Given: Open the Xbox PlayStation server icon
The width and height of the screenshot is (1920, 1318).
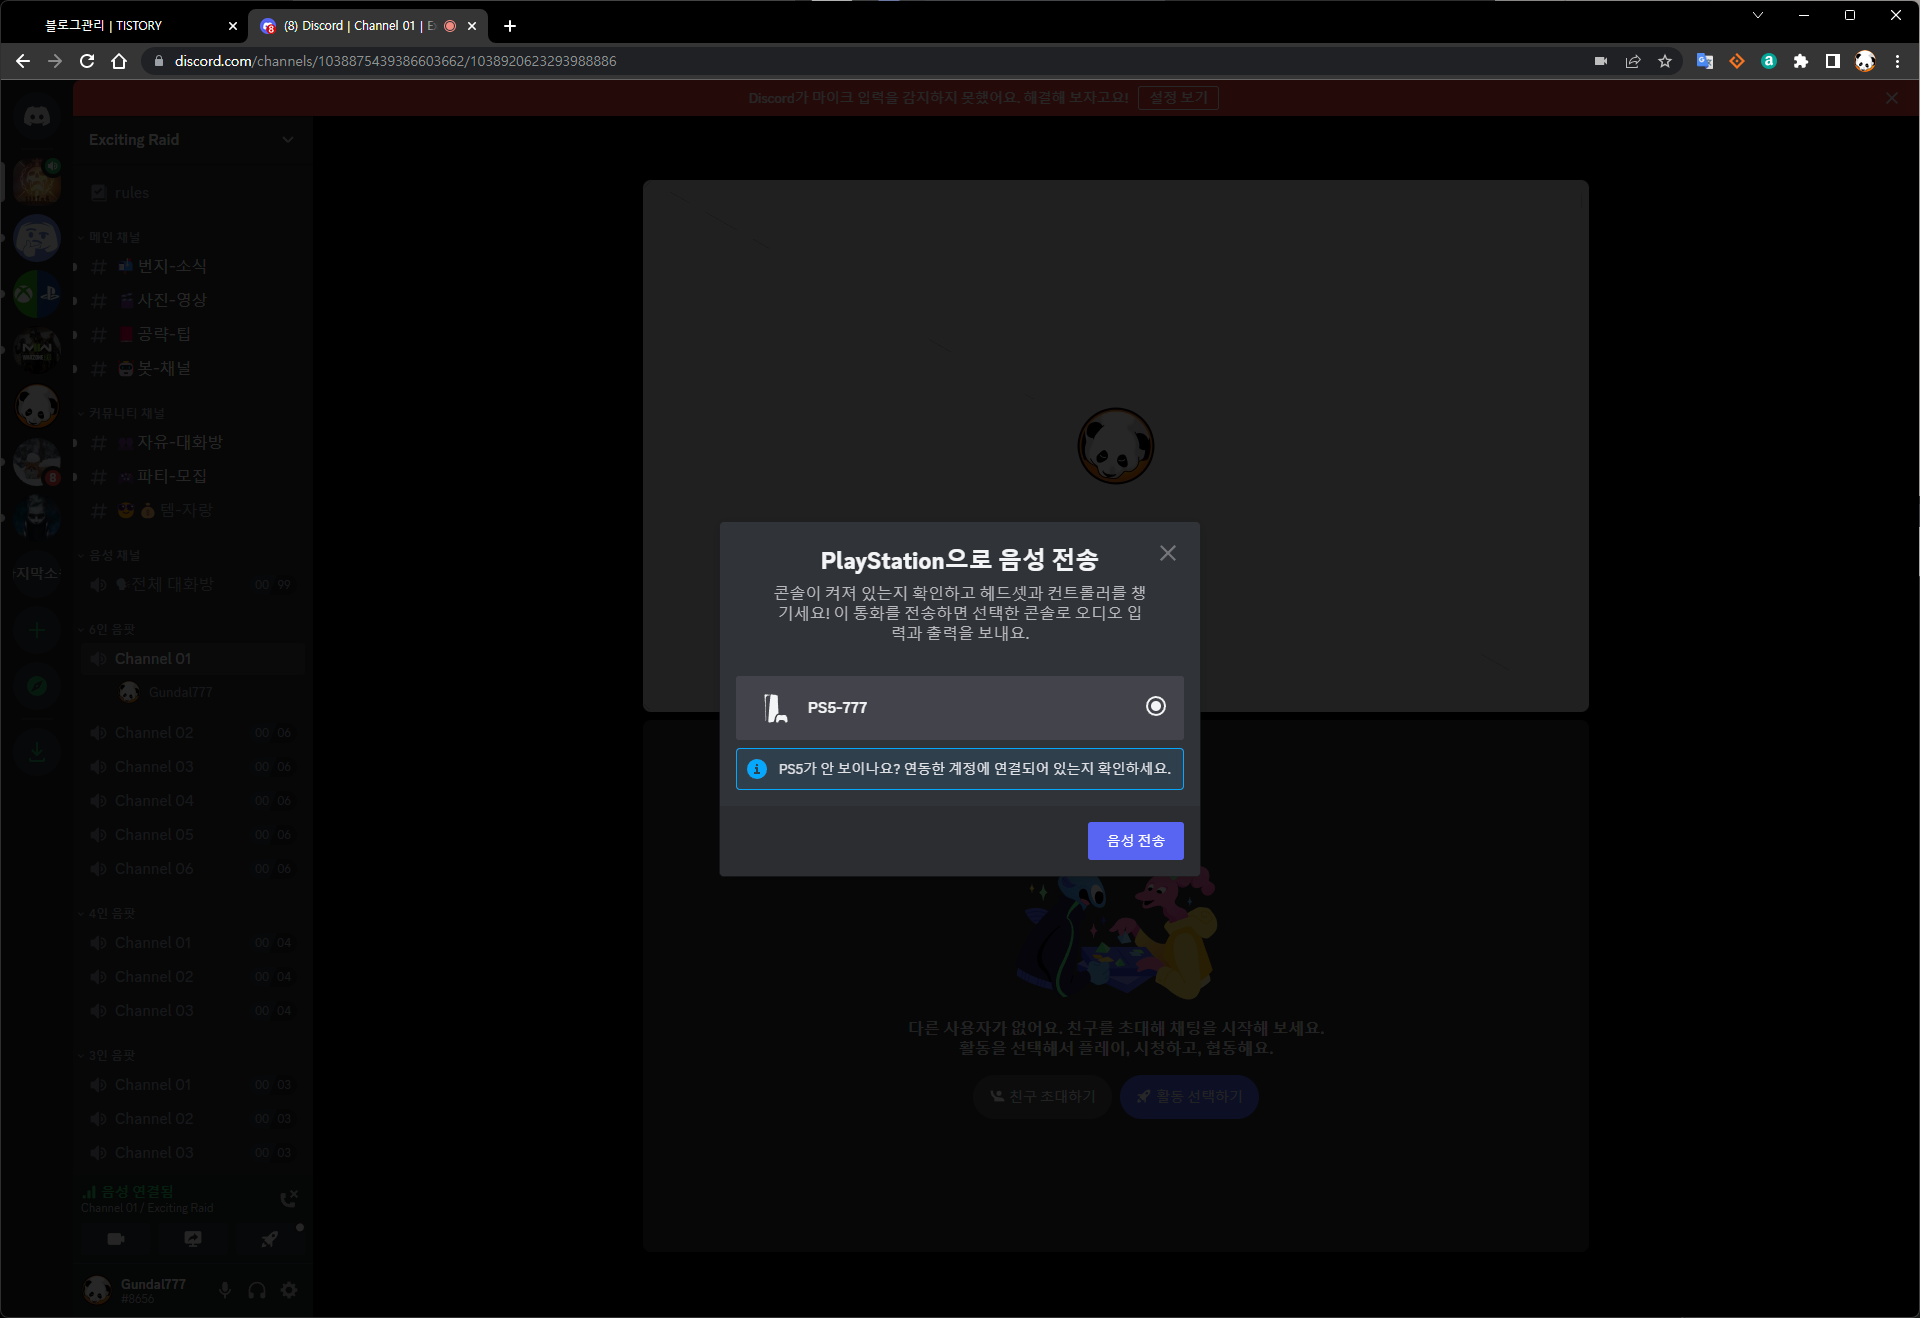Looking at the screenshot, I should [x=37, y=294].
